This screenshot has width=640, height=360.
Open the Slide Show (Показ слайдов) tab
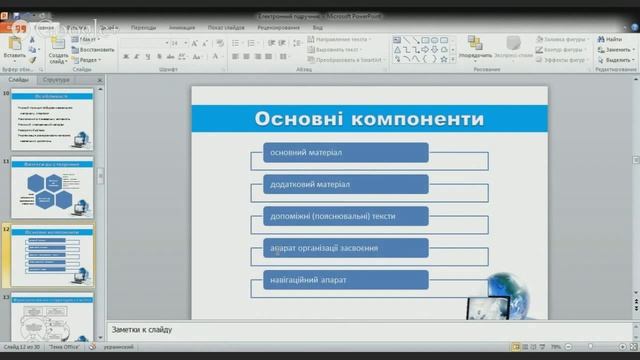tap(226, 28)
